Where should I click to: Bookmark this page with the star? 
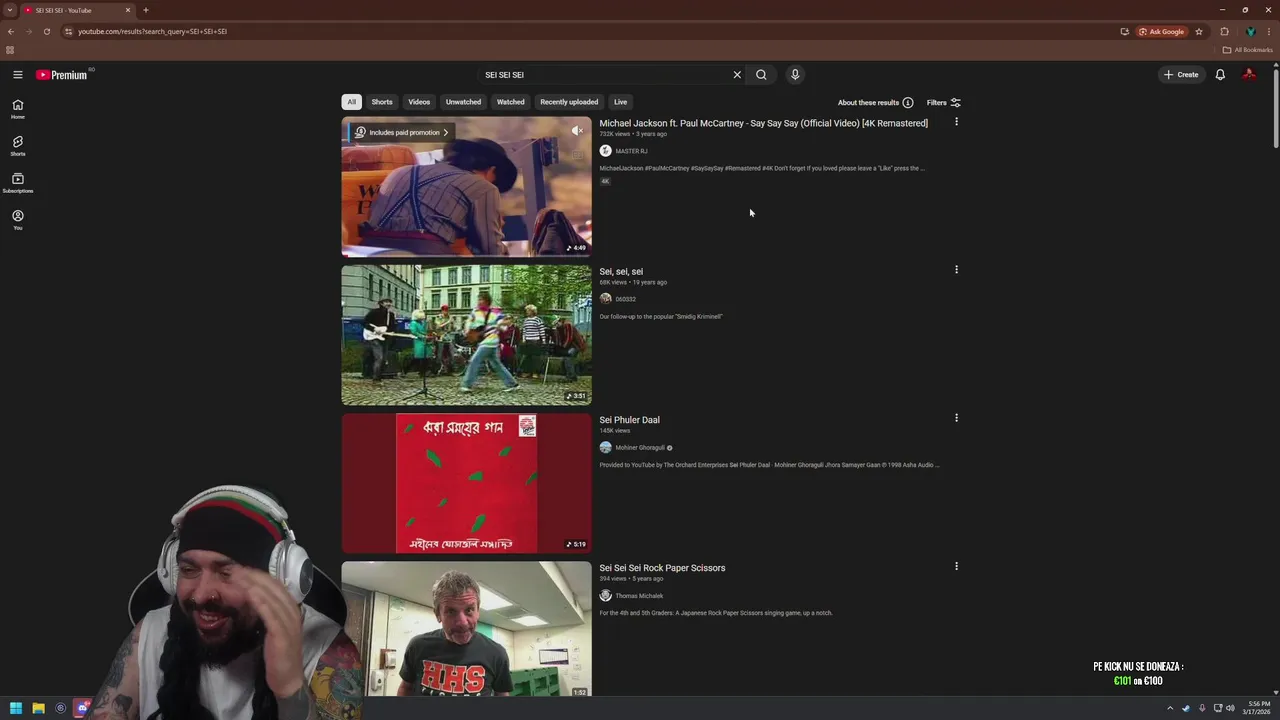click(1199, 31)
